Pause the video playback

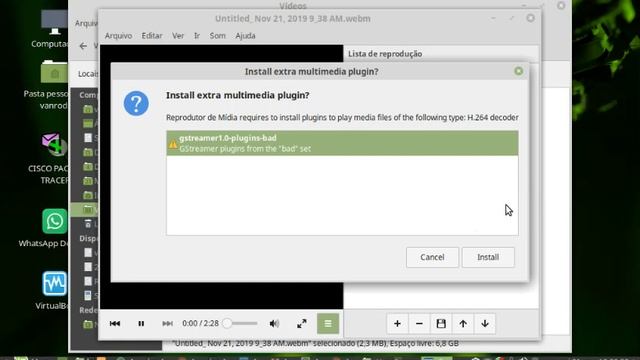[x=141, y=324]
